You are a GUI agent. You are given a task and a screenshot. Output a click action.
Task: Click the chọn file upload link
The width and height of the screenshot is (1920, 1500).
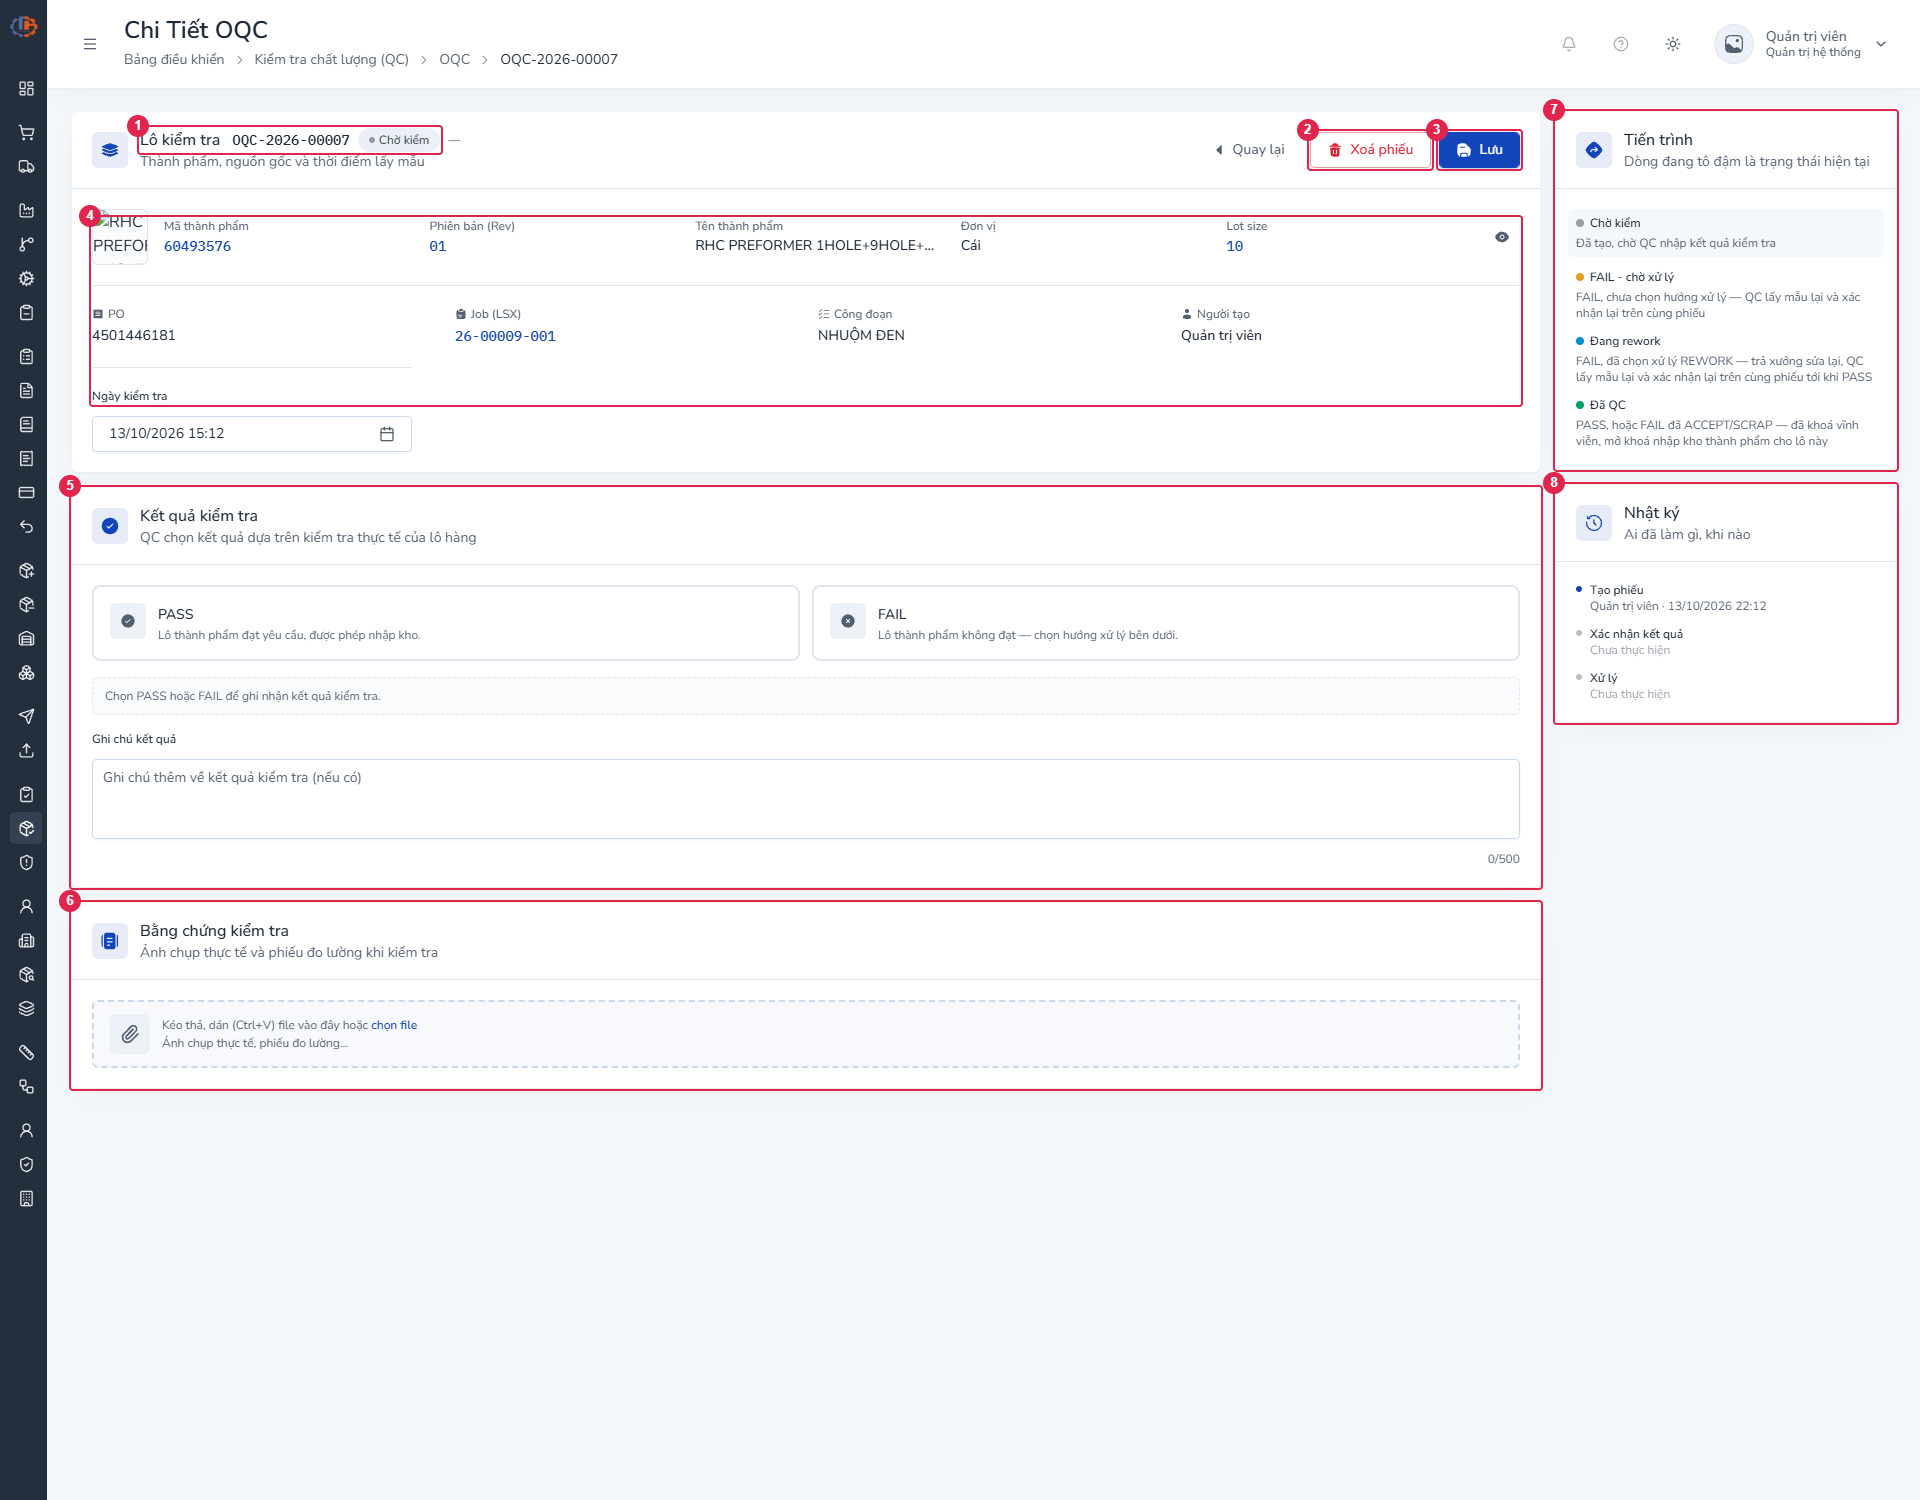coord(394,1025)
